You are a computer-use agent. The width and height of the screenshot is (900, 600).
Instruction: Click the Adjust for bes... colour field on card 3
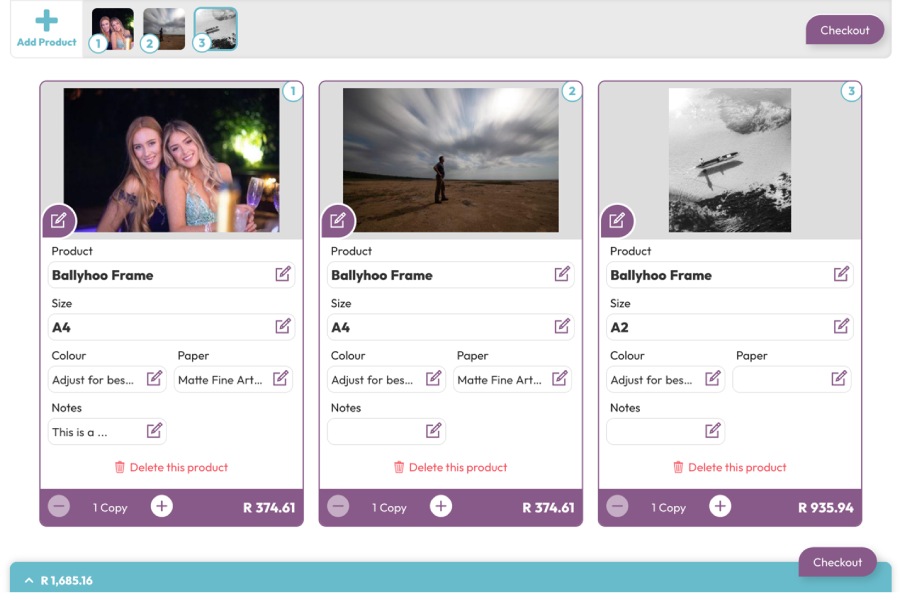(665, 379)
